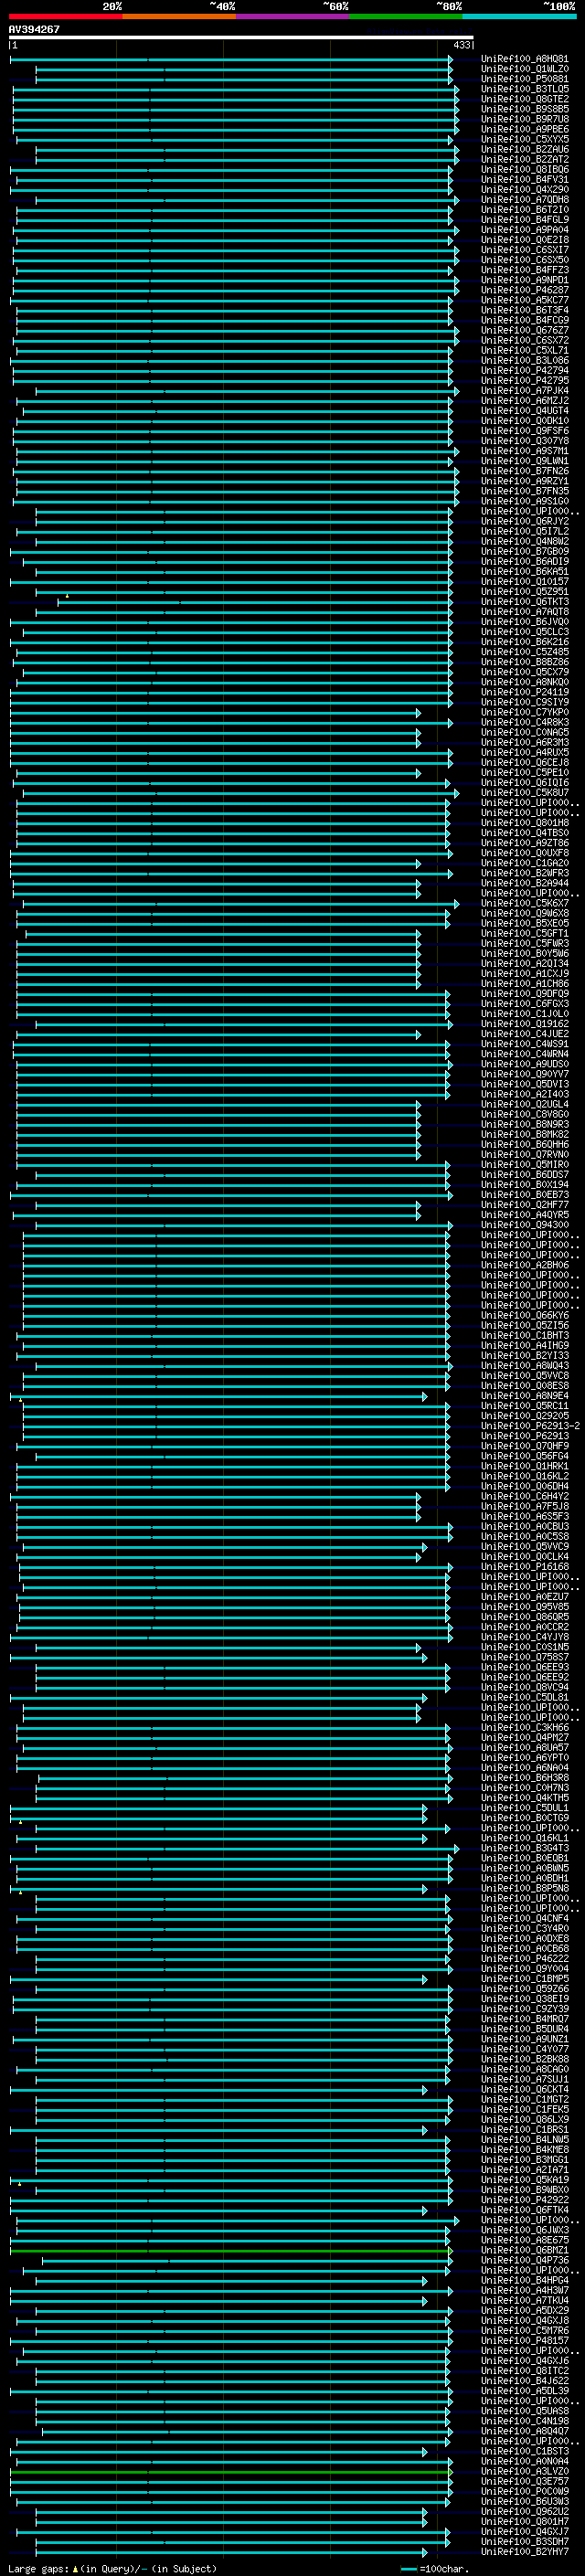Select the UniRef100_Q676Z7 label
This screenshot has height=2576, width=585.
pos(525,330)
